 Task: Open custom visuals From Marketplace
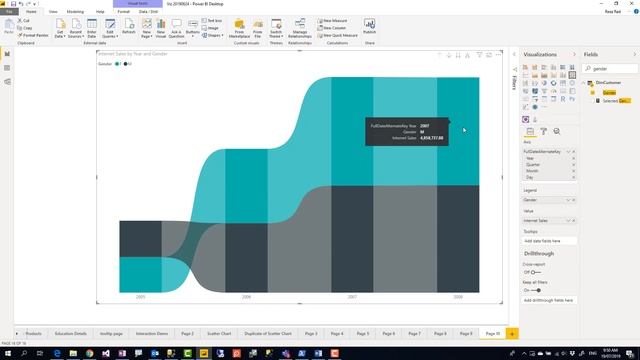[239, 28]
